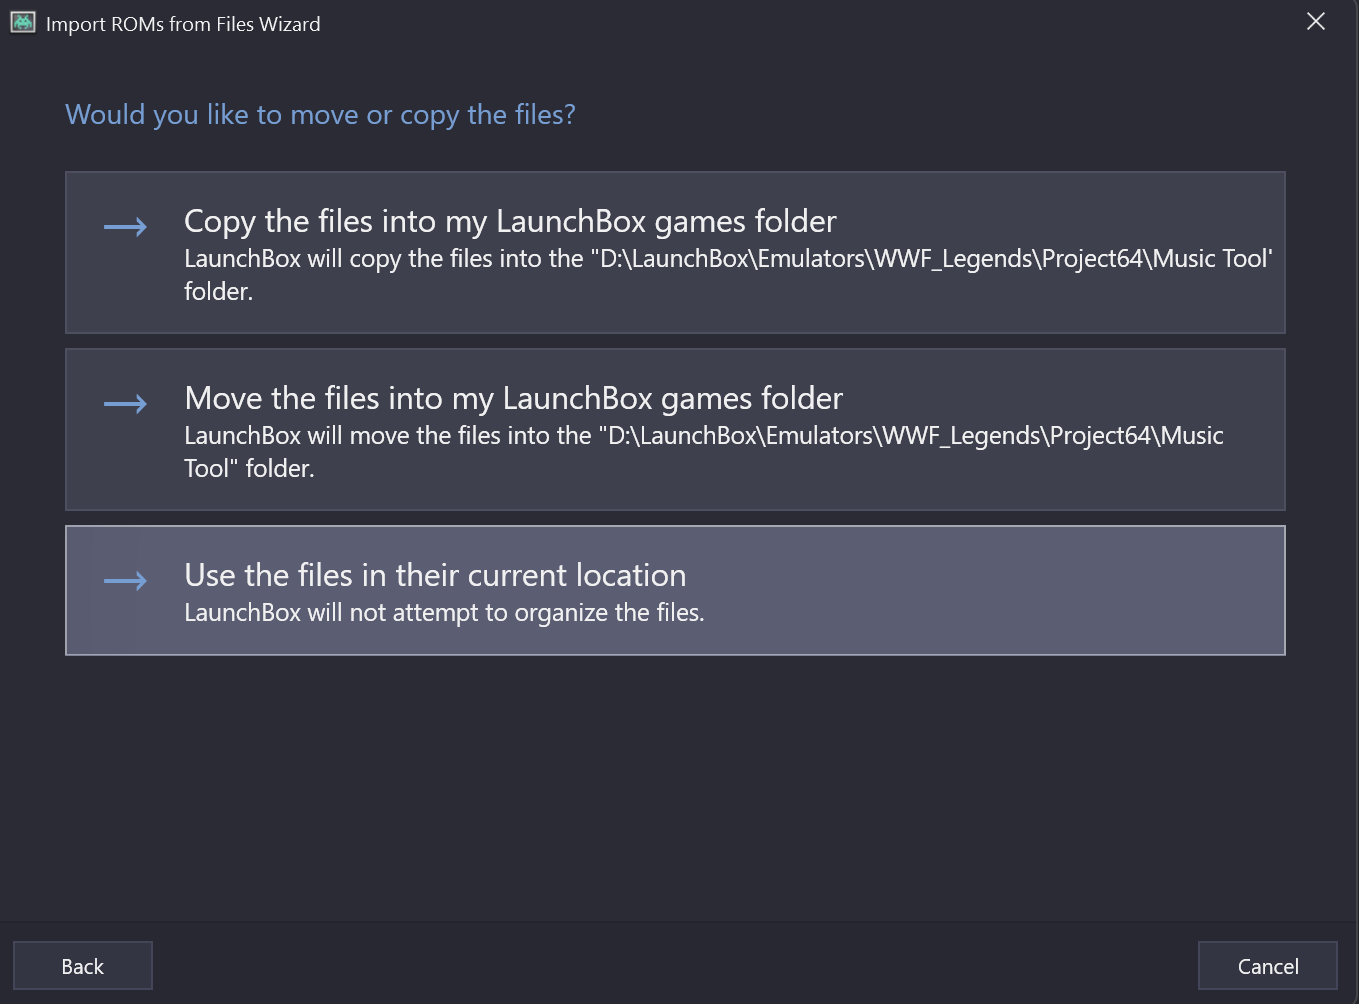The image size is (1359, 1004).
Task: Click the LaunchBox app icon in title bar
Action: tap(23, 22)
